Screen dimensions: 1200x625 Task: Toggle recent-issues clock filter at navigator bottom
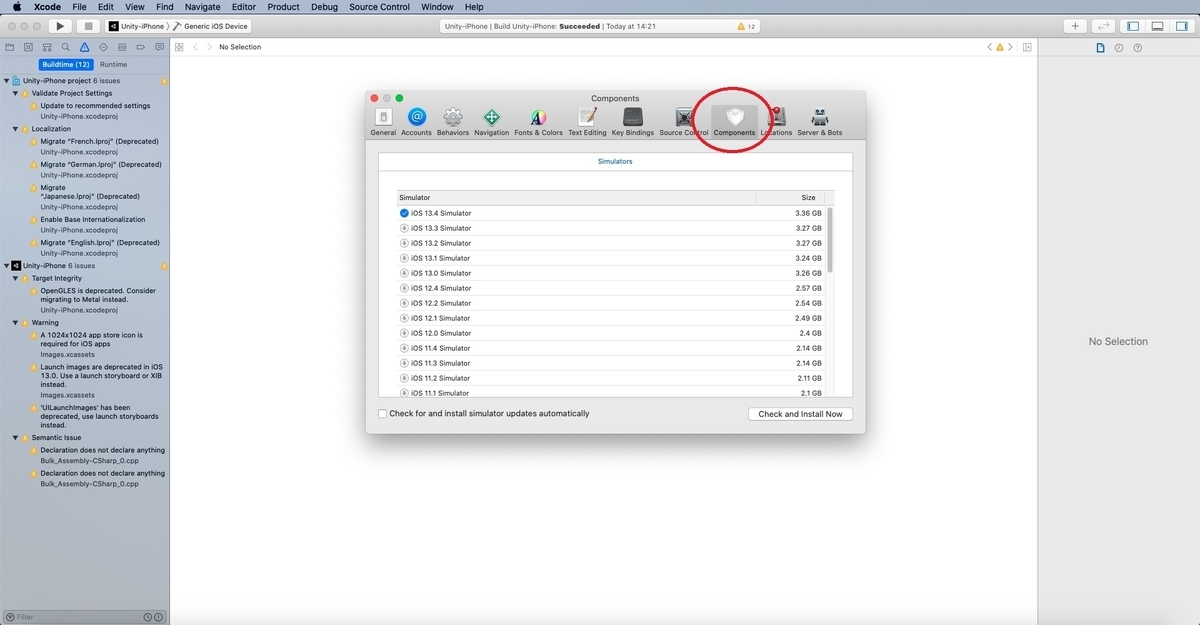tap(148, 617)
